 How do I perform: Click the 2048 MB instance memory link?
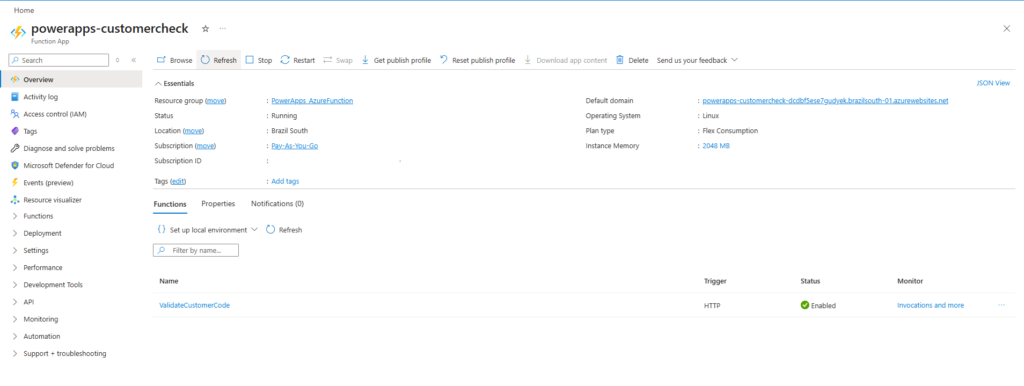pos(716,146)
